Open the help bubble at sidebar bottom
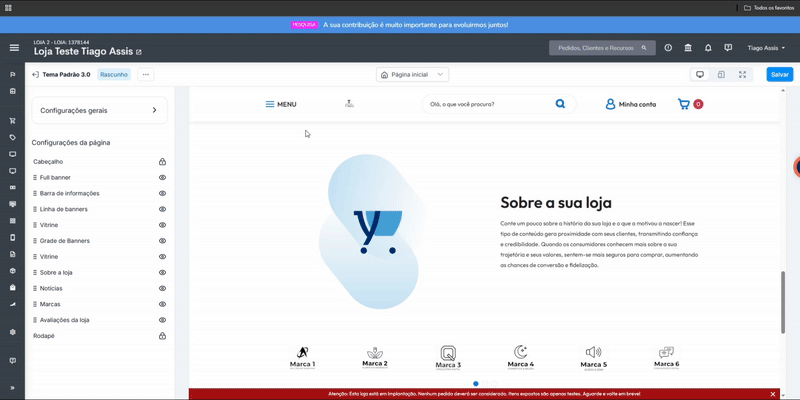Viewport: 800px width, 400px height. pos(13,361)
